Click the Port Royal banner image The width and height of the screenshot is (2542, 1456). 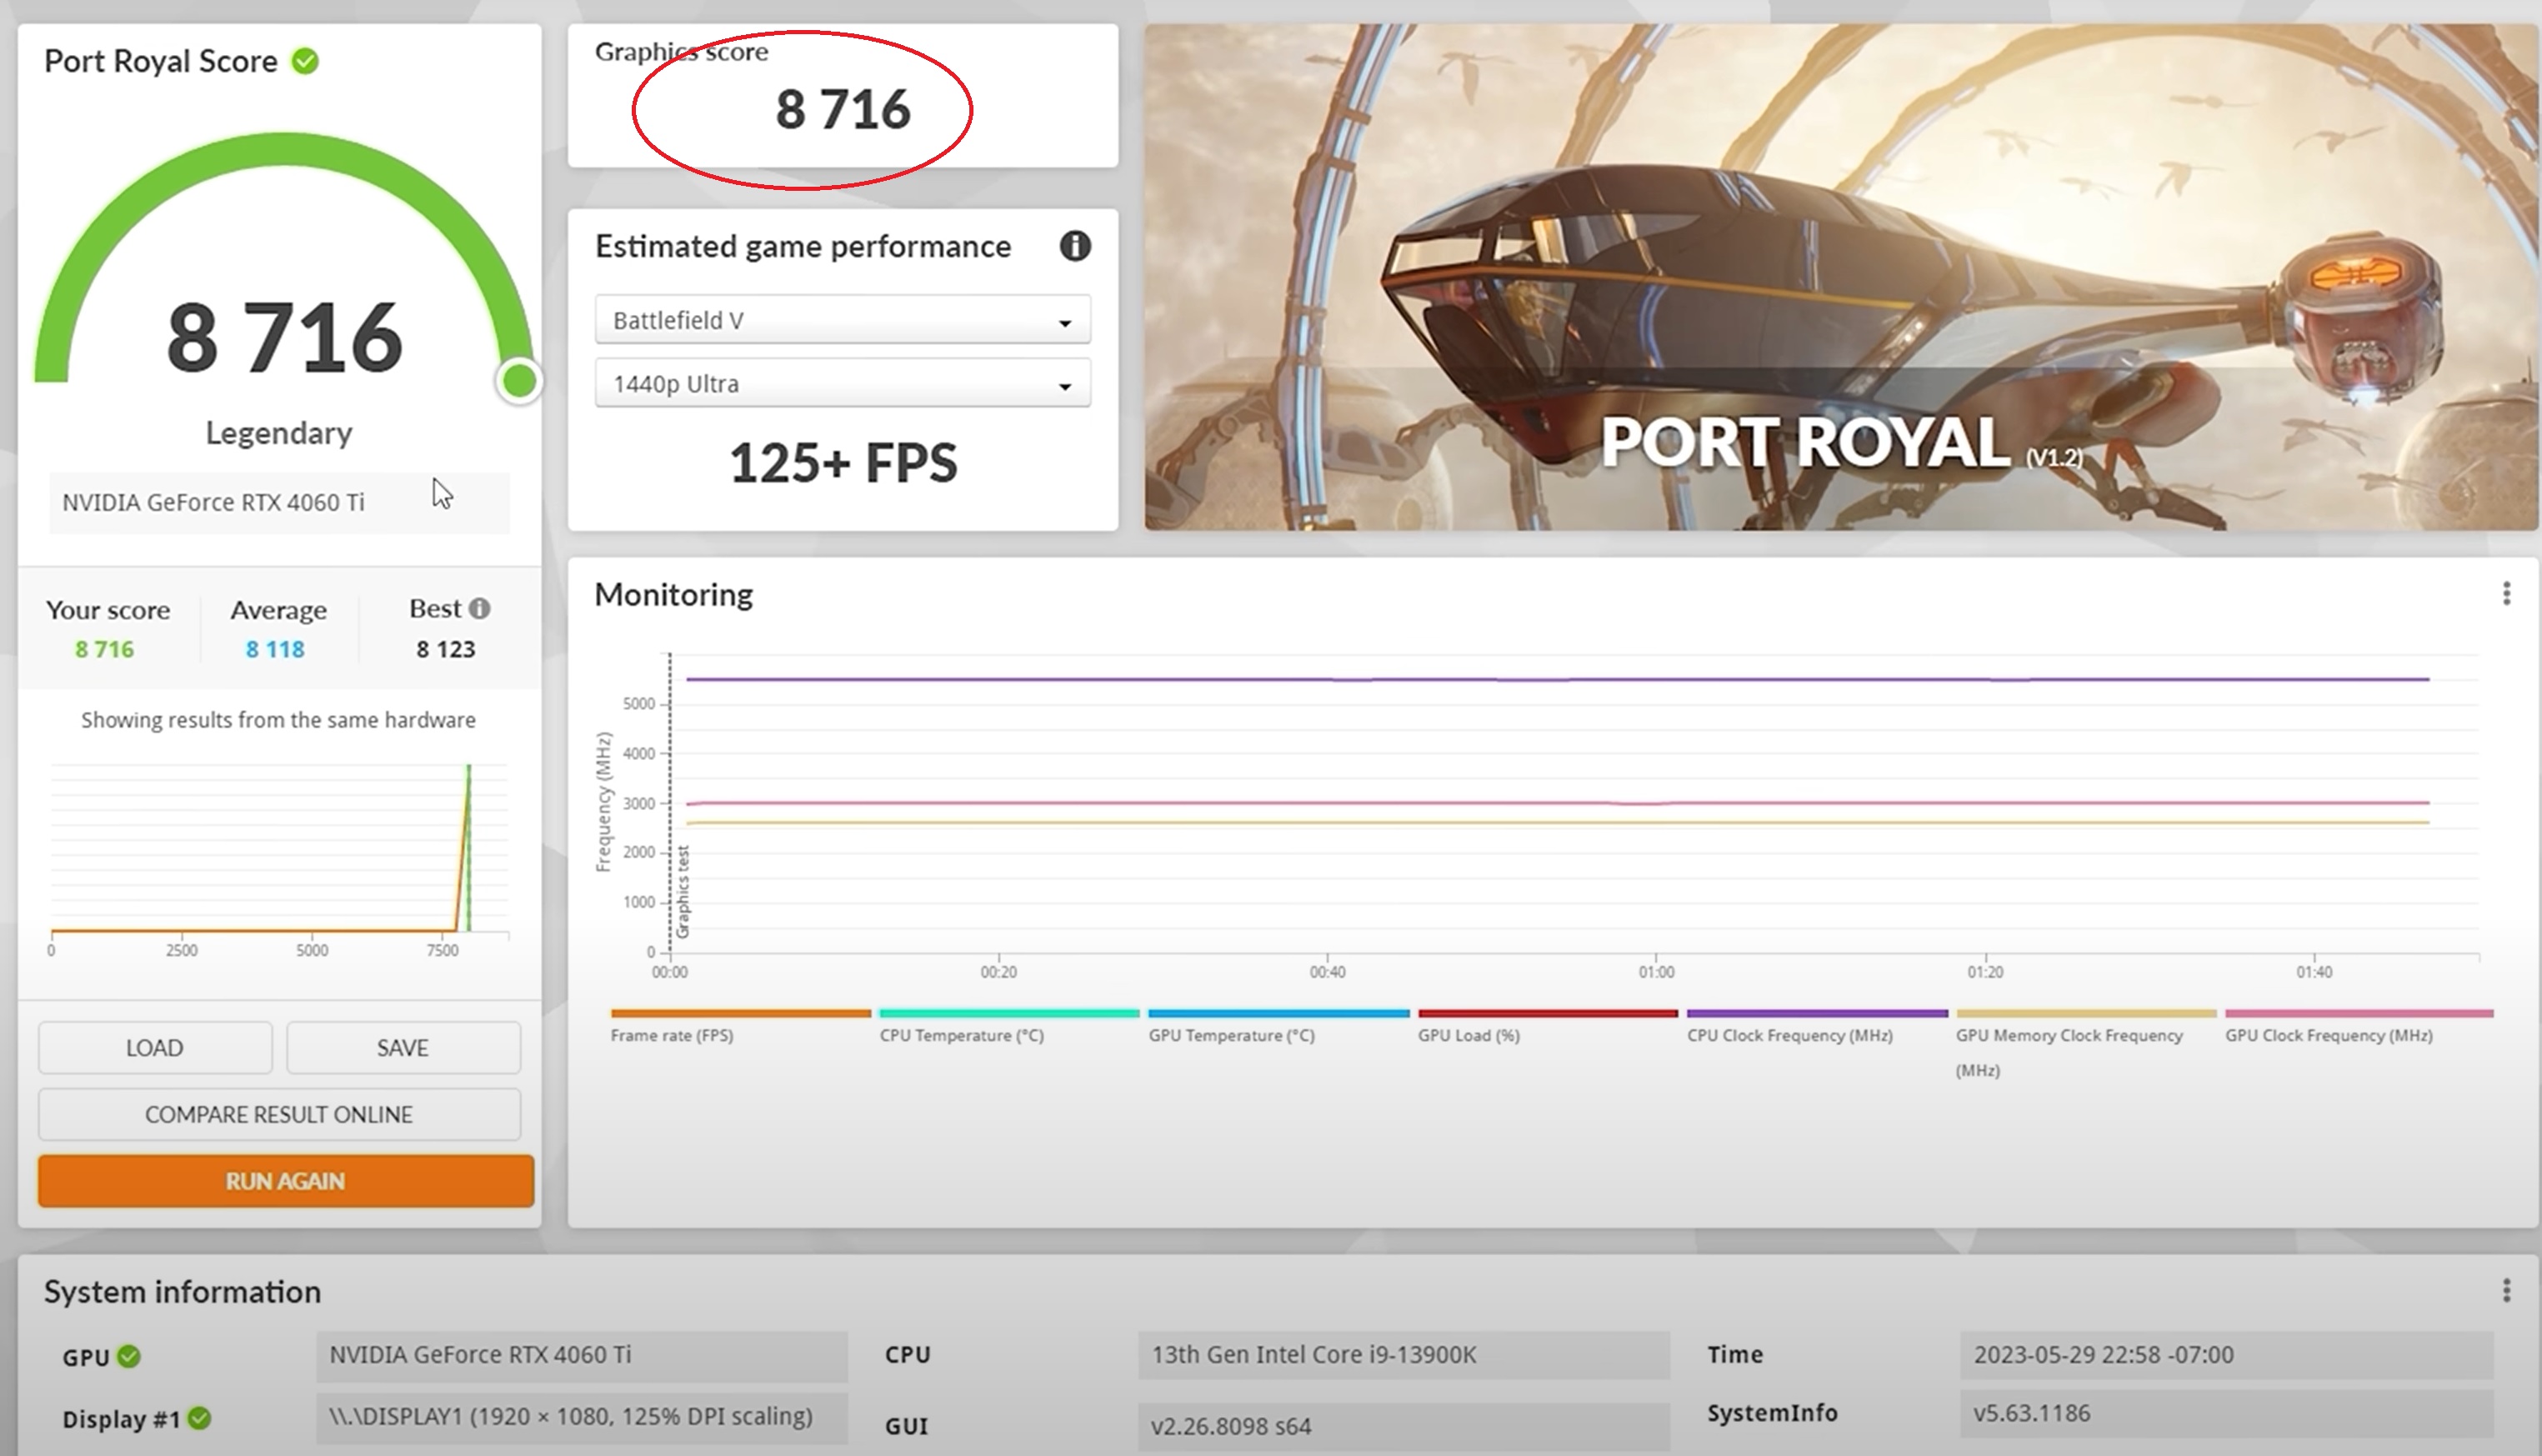[x=1840, y=277]
